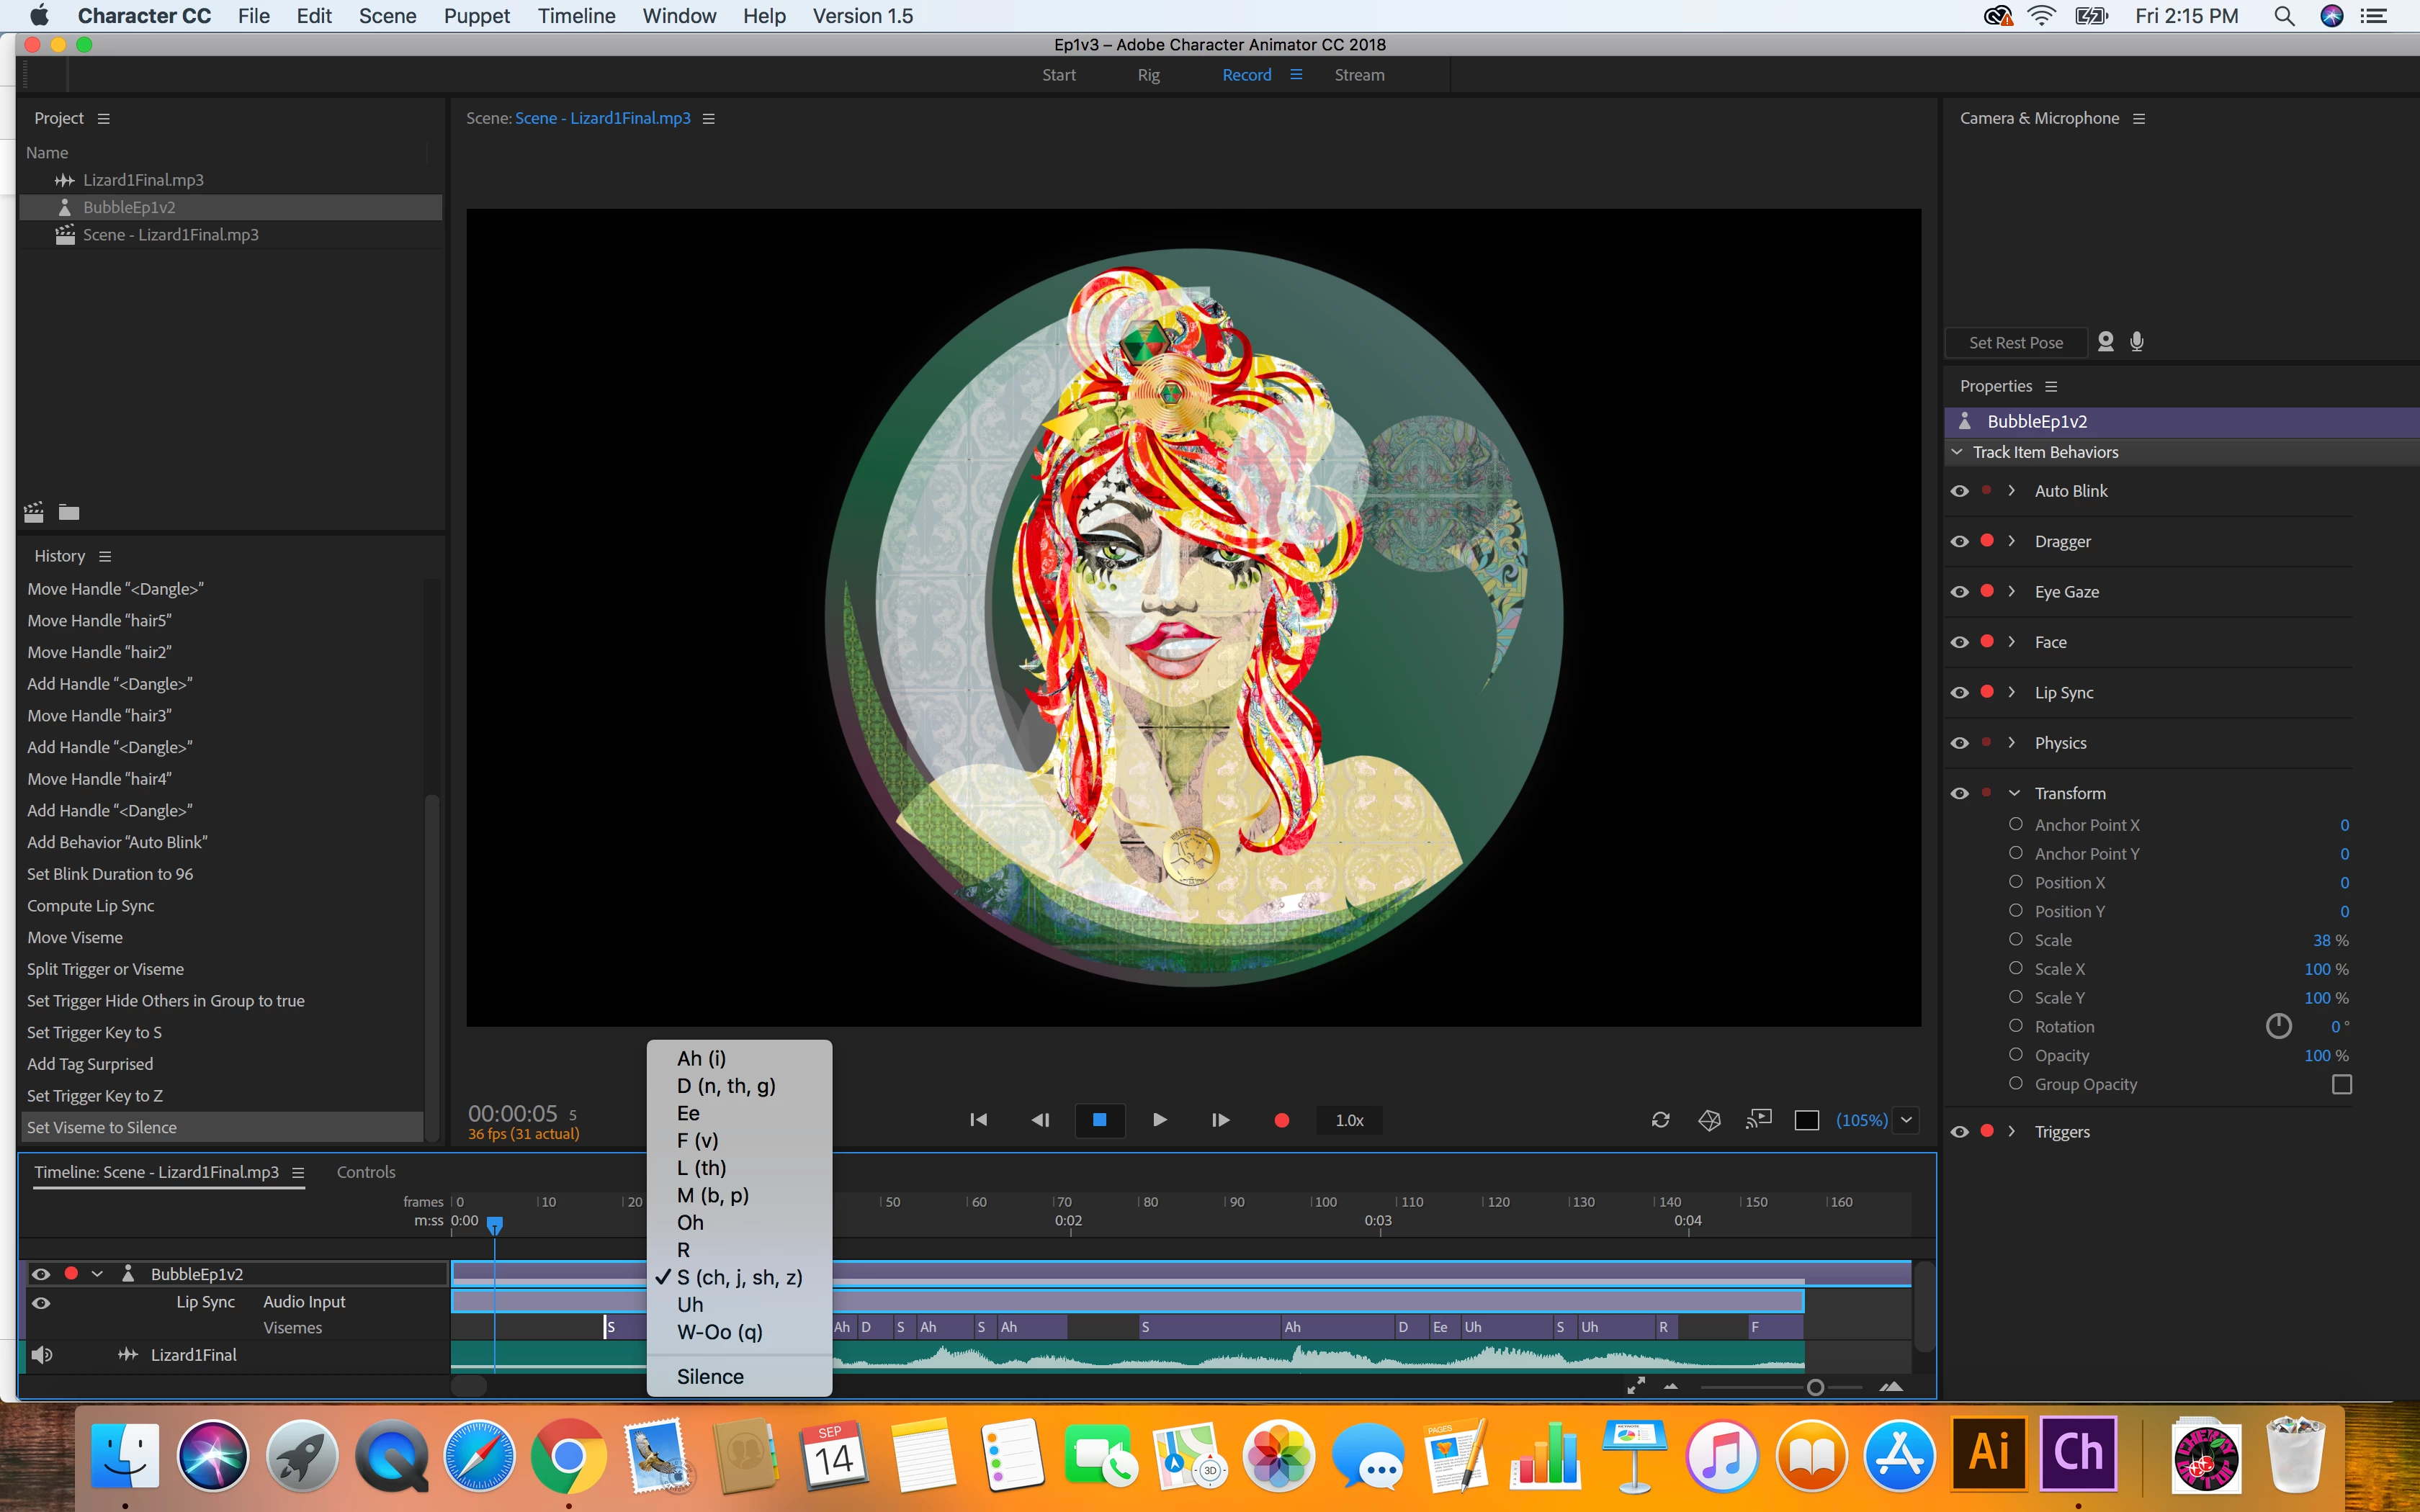Open the Controls tab next to Timeline

tap(366, 1172)
